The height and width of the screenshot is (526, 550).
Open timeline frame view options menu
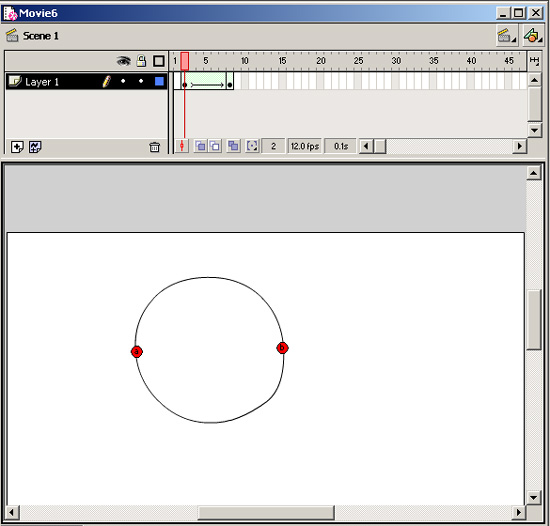(x=534, y=61)
